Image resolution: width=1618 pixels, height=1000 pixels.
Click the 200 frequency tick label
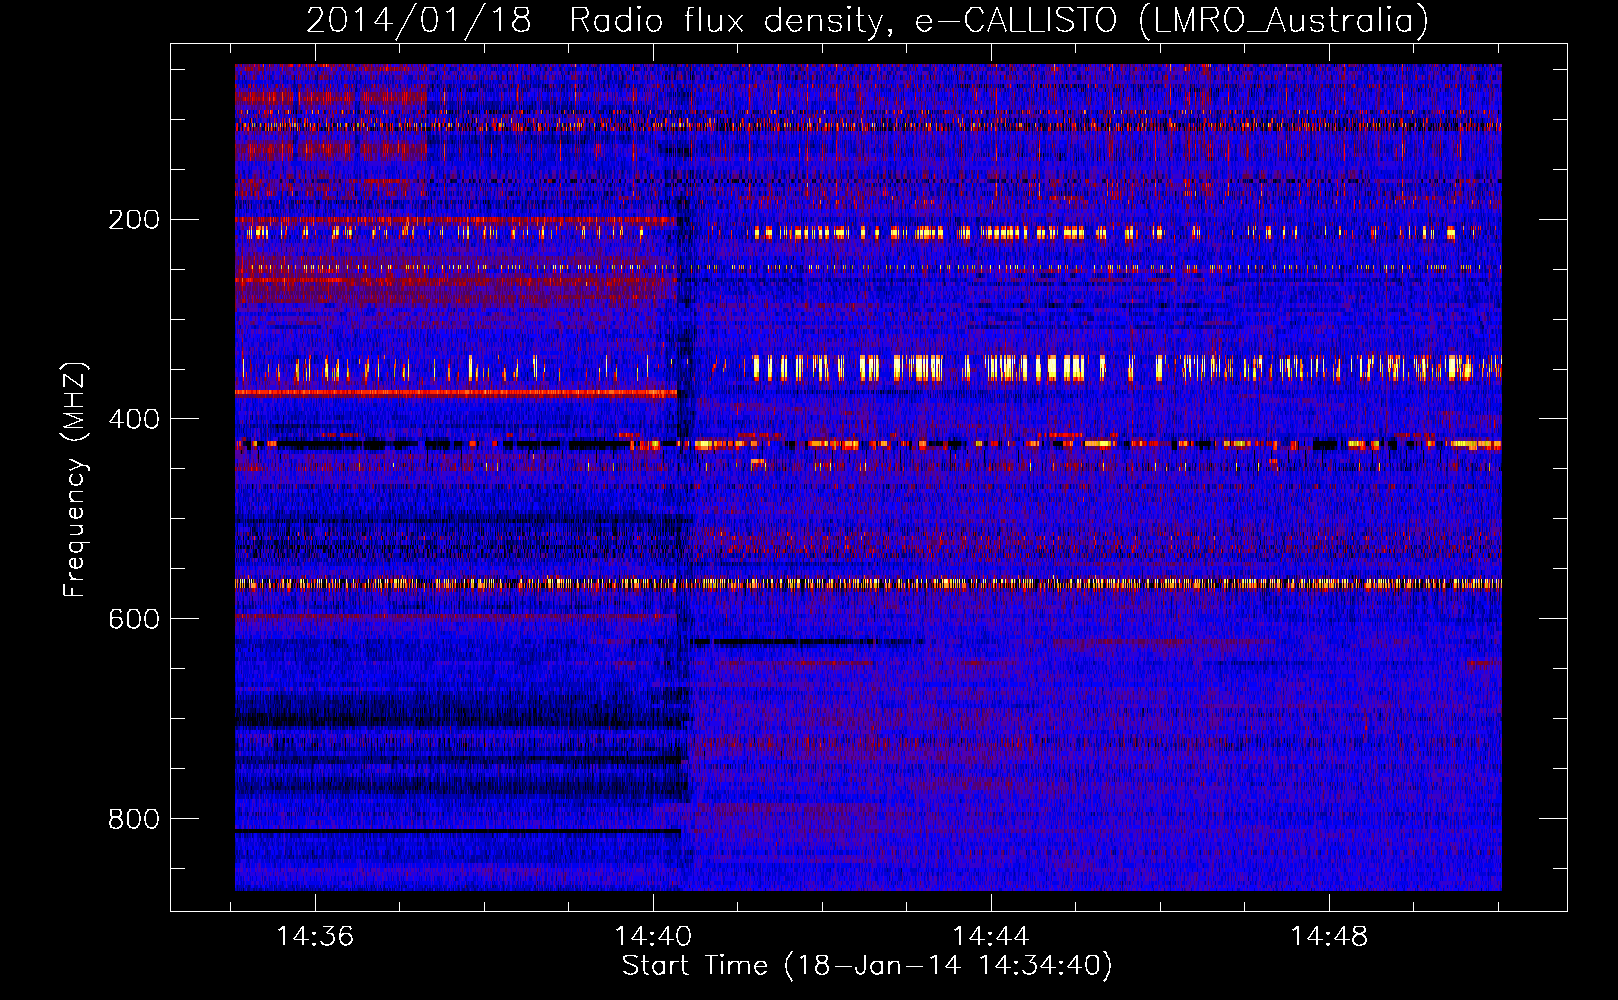(x=134, y=220)
